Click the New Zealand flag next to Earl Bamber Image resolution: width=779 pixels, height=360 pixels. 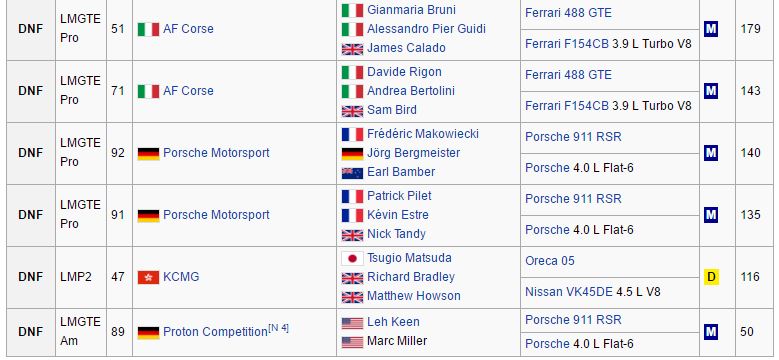[352, 173]
